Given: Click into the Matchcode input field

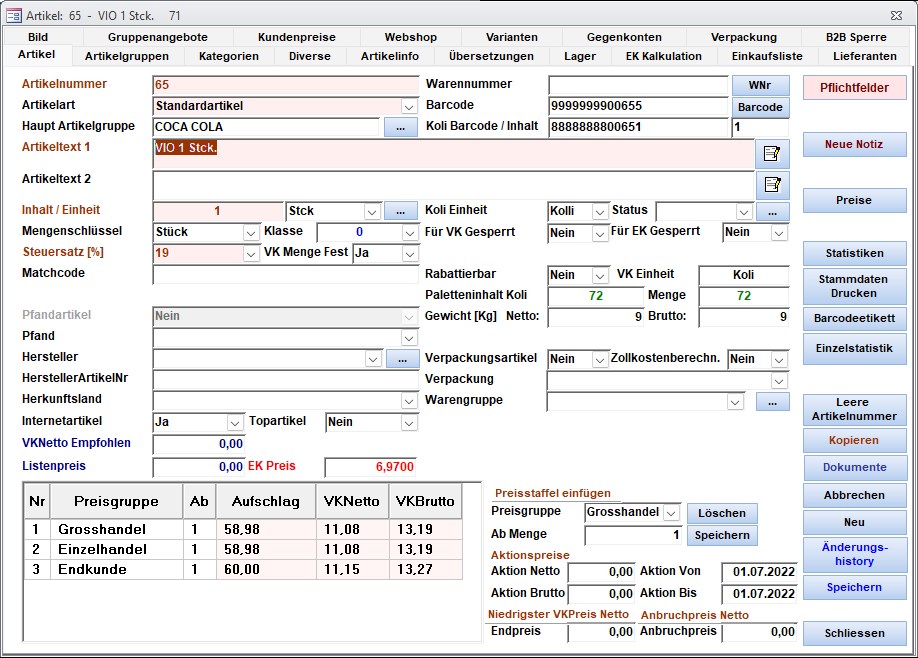Looking at the screenshot, I should (285, 274).
